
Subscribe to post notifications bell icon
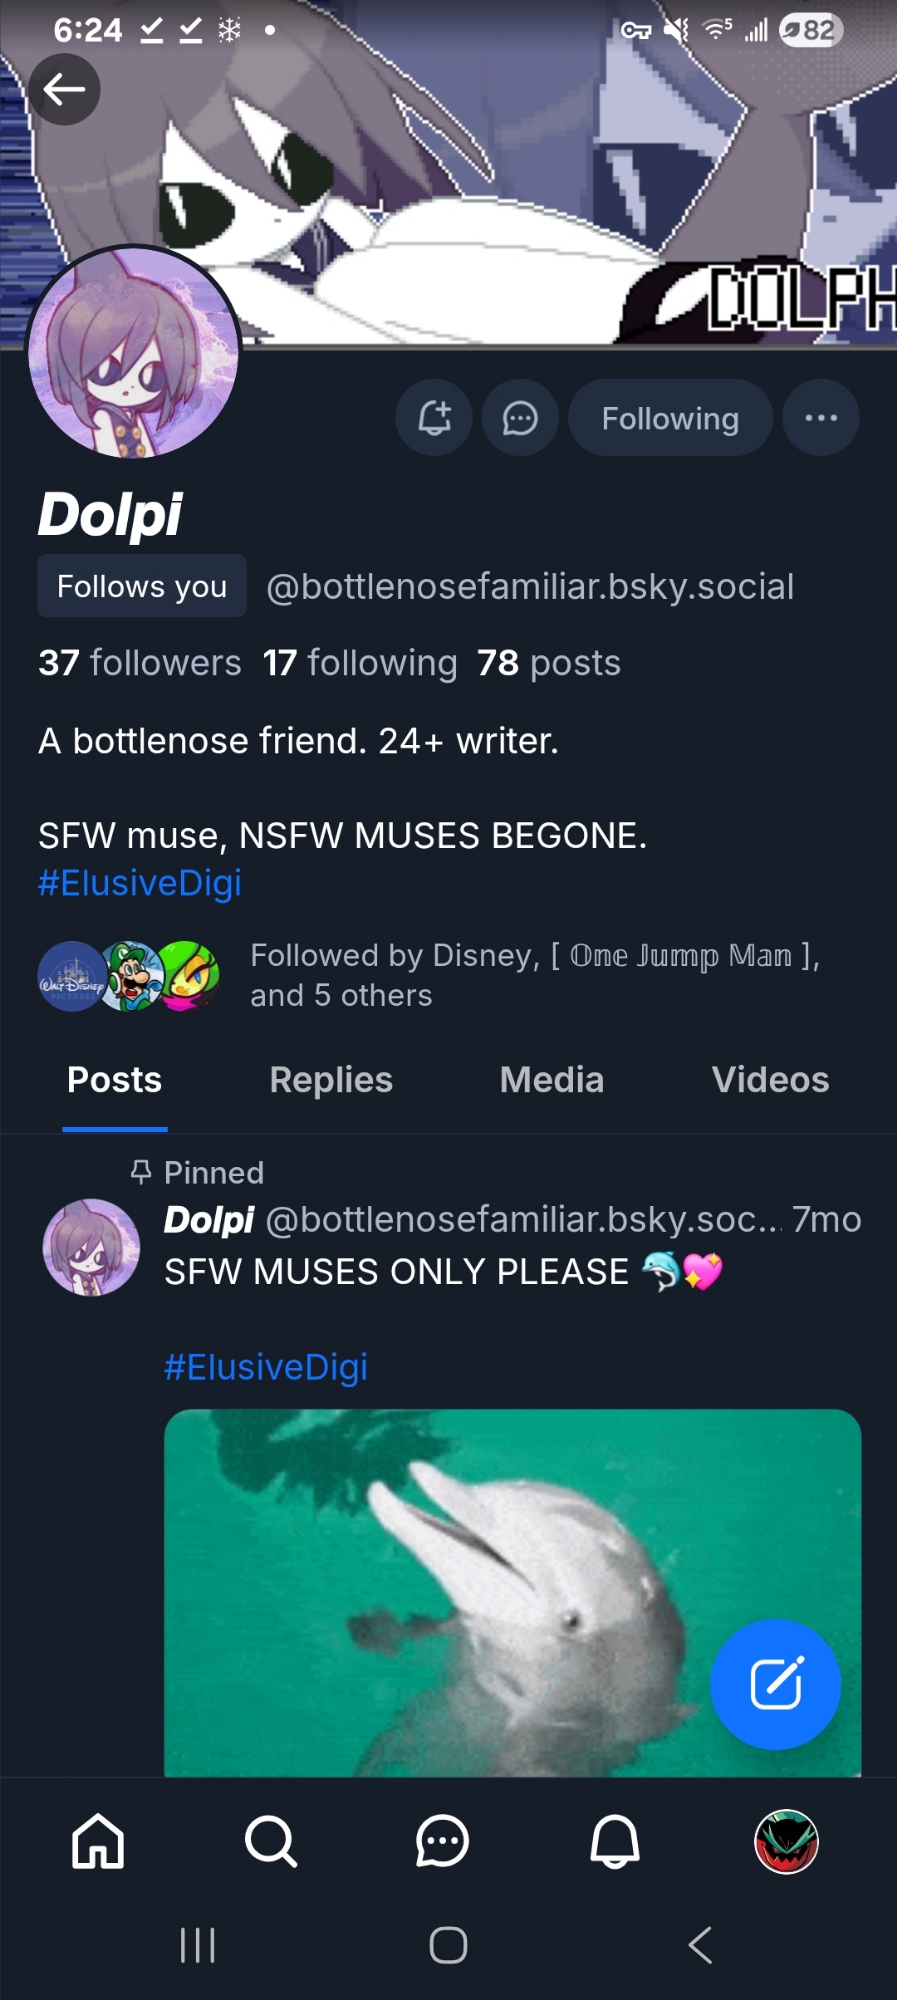tap(434, 418)
